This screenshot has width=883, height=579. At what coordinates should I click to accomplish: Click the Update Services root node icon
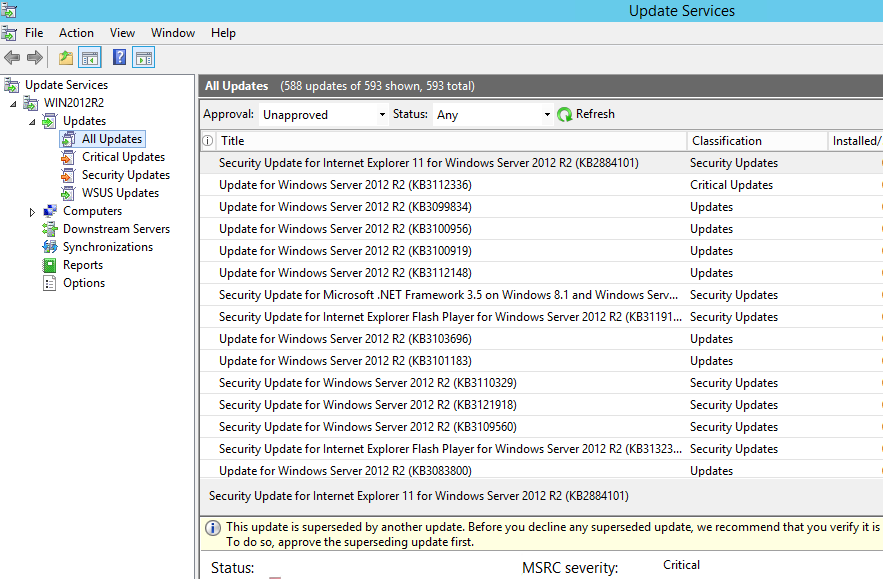point(12,85)
